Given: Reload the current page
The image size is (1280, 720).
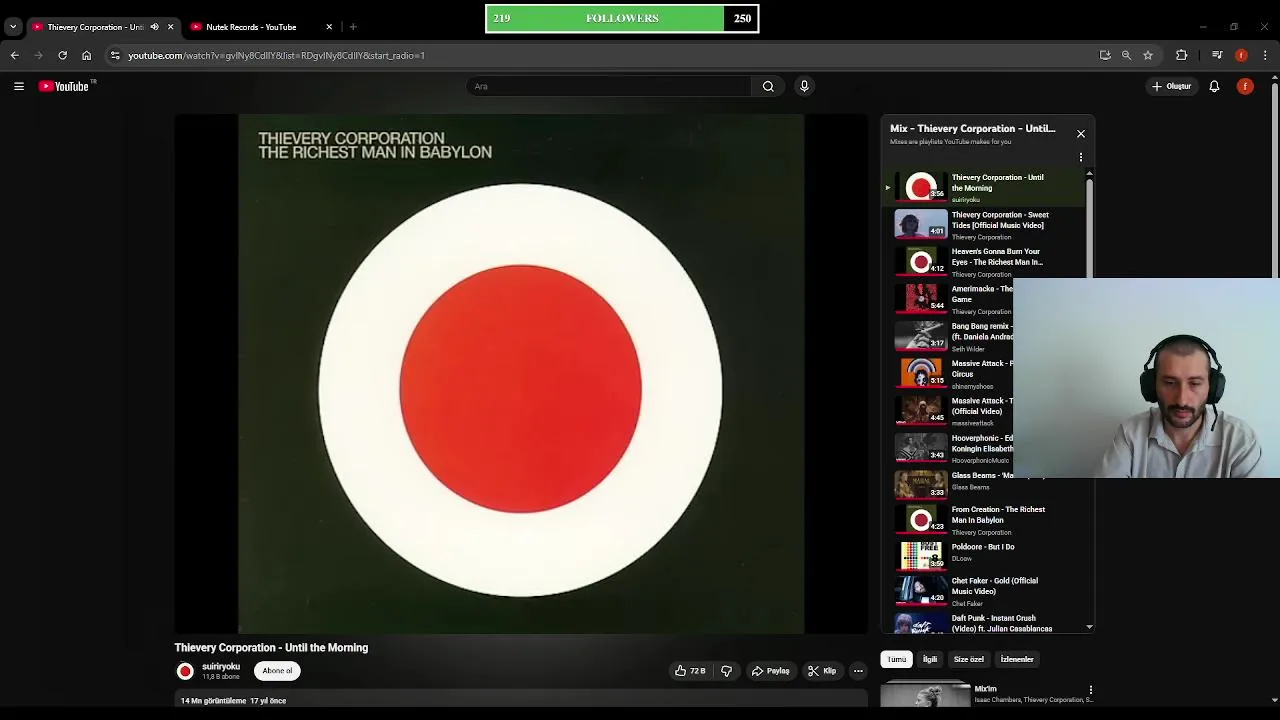Looking at the screenshot, I should coord(62,55).
